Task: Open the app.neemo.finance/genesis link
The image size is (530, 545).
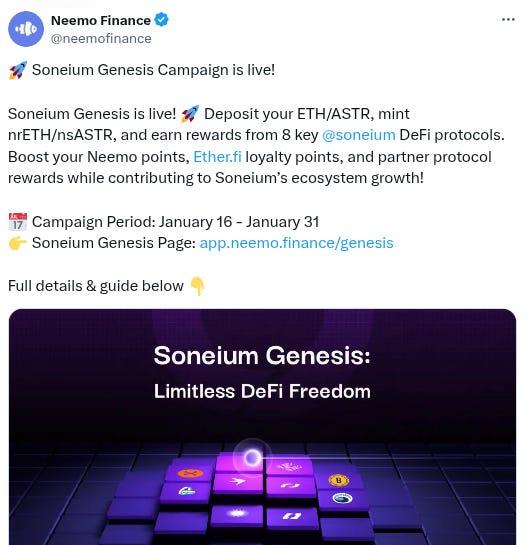Action: coord(296,243)
